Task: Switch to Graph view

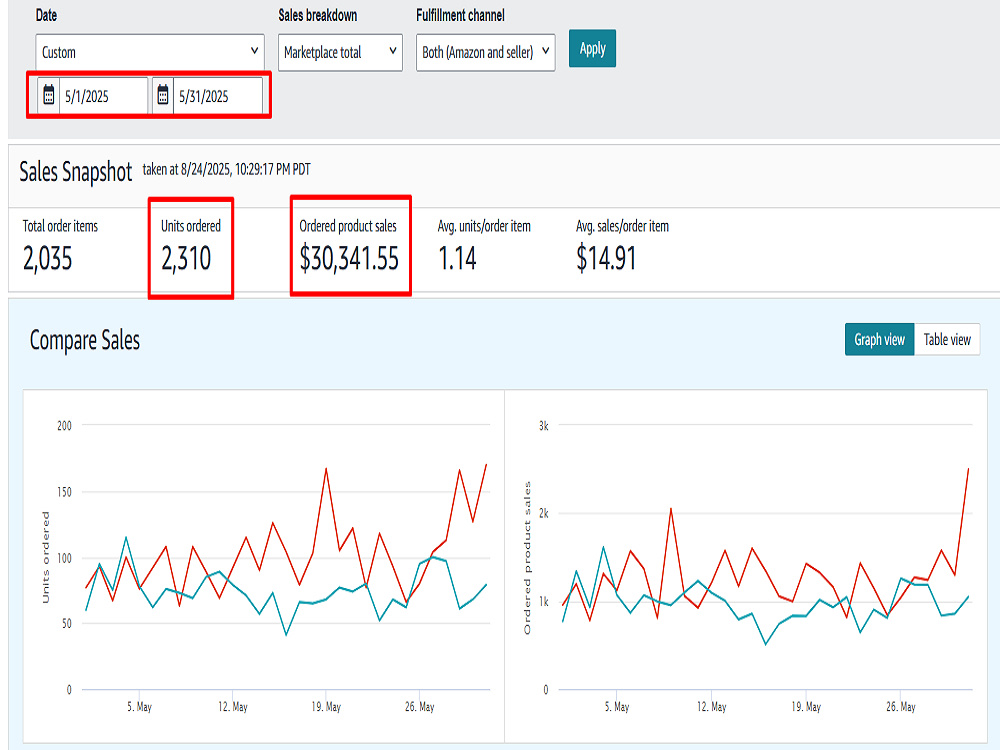Action: [879, 339]
